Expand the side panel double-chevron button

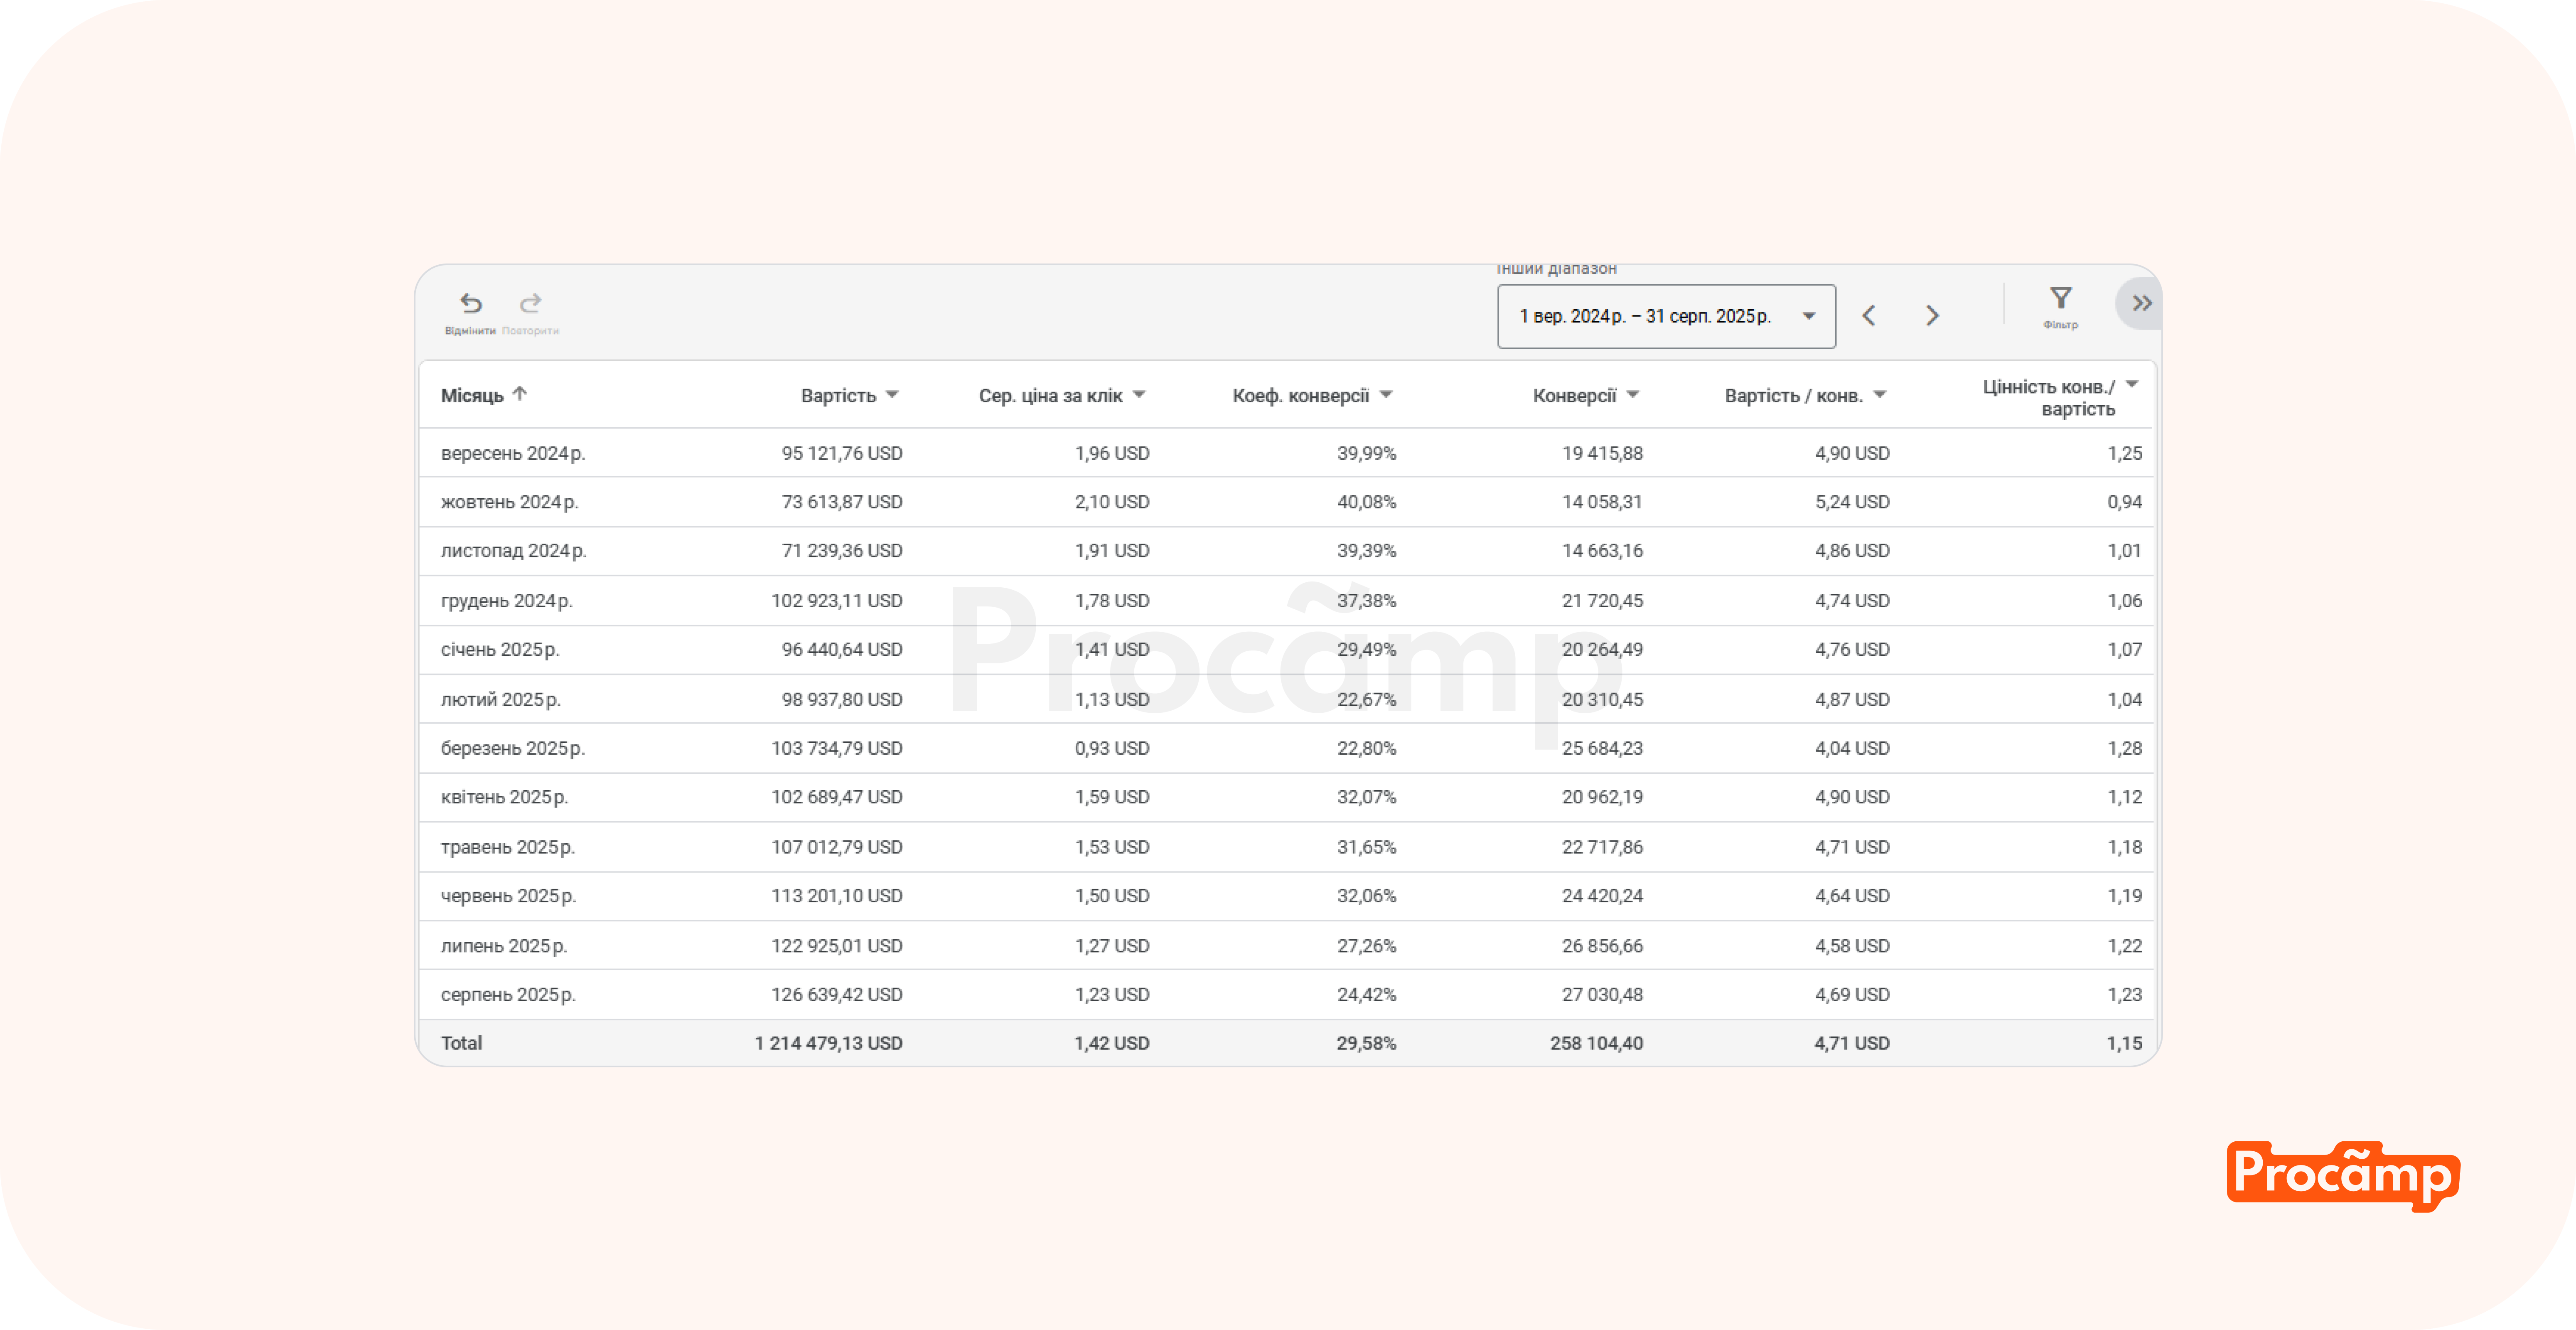click(x=2141, y=303)
